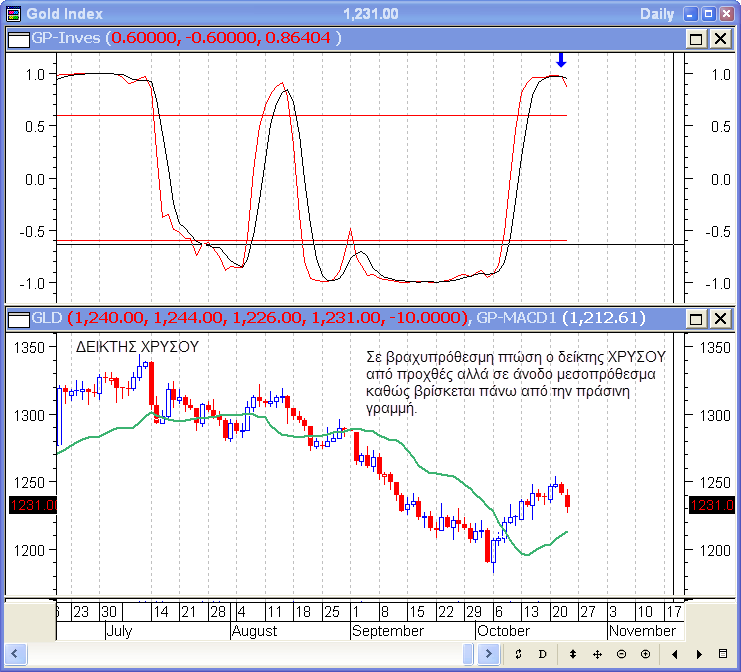Image resolution: width=741 pixels, height=672 pixels.
Task: Click the vertical rescale arrows icon
Action: [572, 654]
